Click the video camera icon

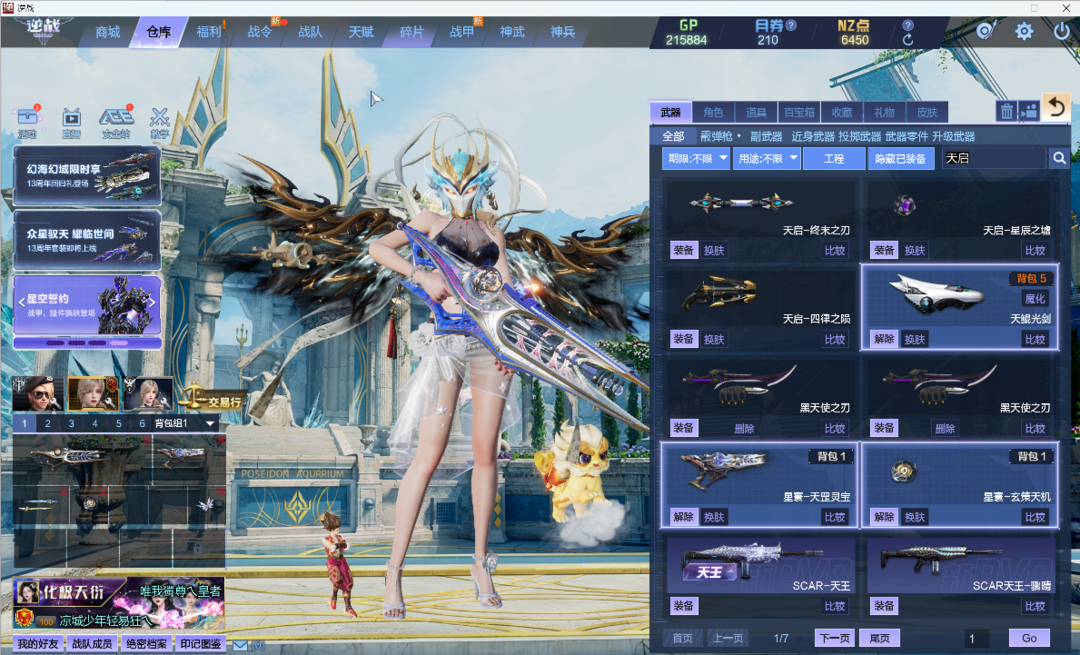[x=1029, y=111]
